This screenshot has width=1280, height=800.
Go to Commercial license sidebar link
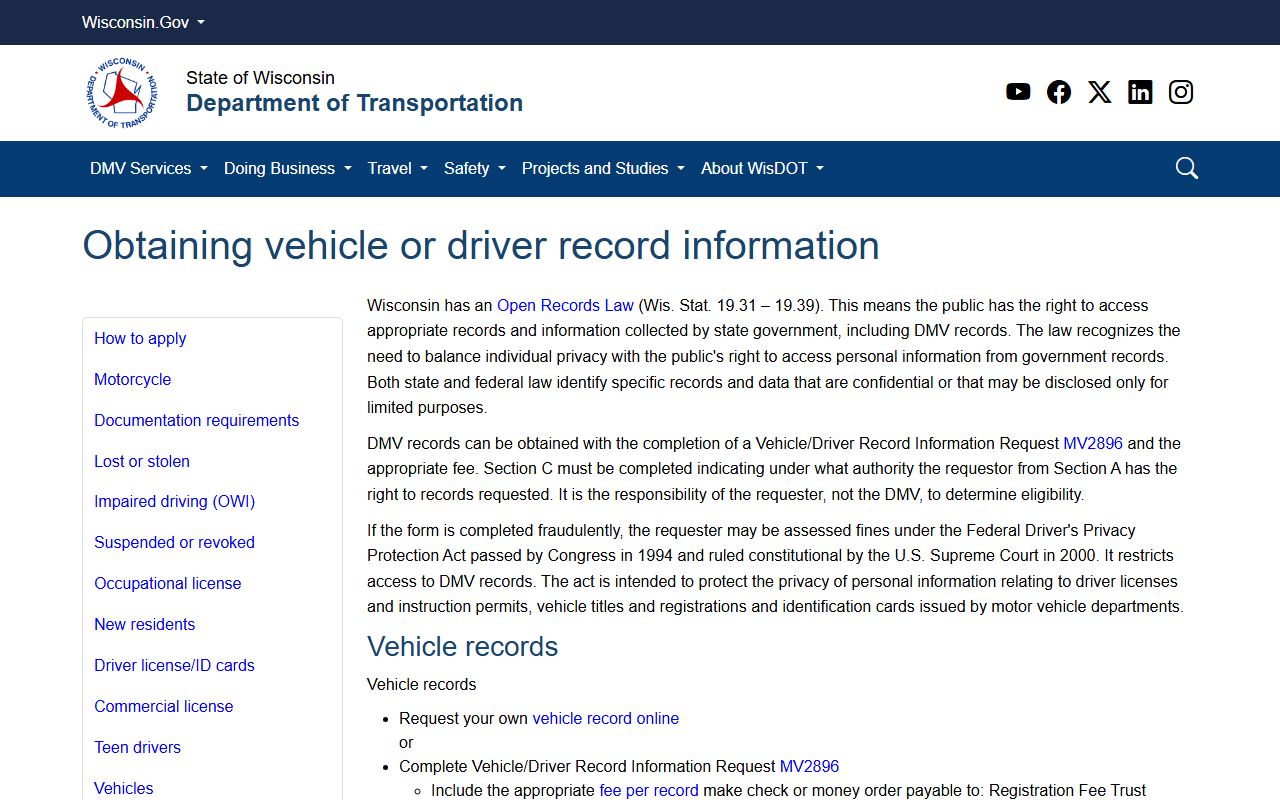tap(164, 706)
